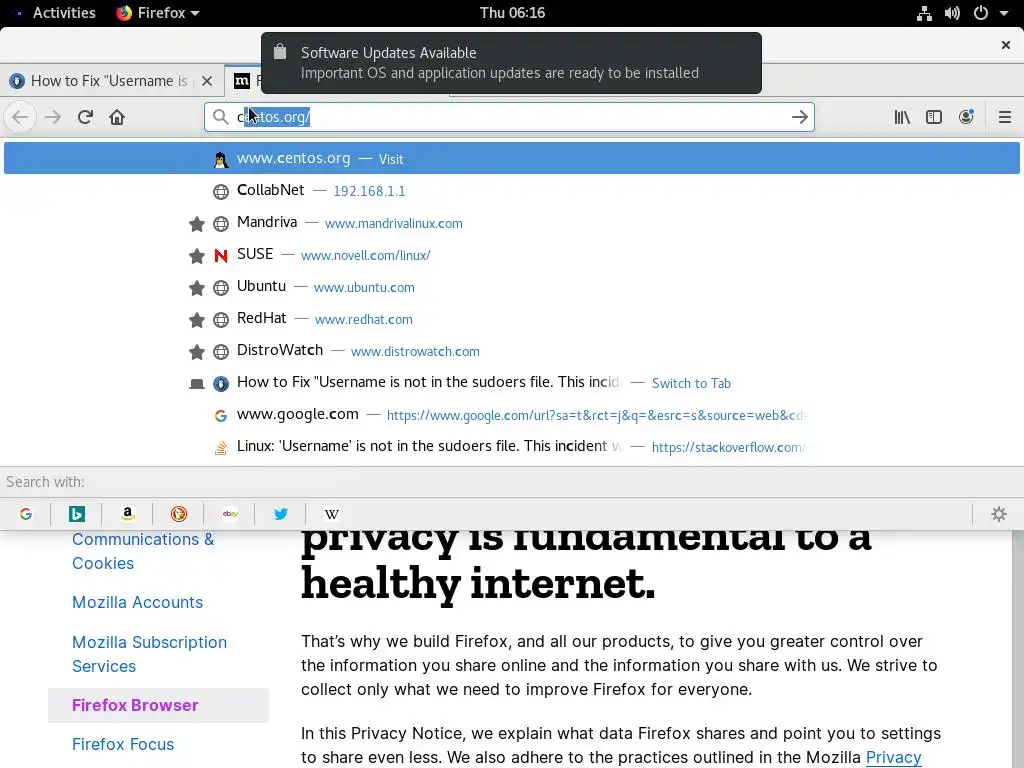Click the forward navigation arrow
Image resolution: width=1024 pixels, height=768 pixels.
(x=53, y=118)
